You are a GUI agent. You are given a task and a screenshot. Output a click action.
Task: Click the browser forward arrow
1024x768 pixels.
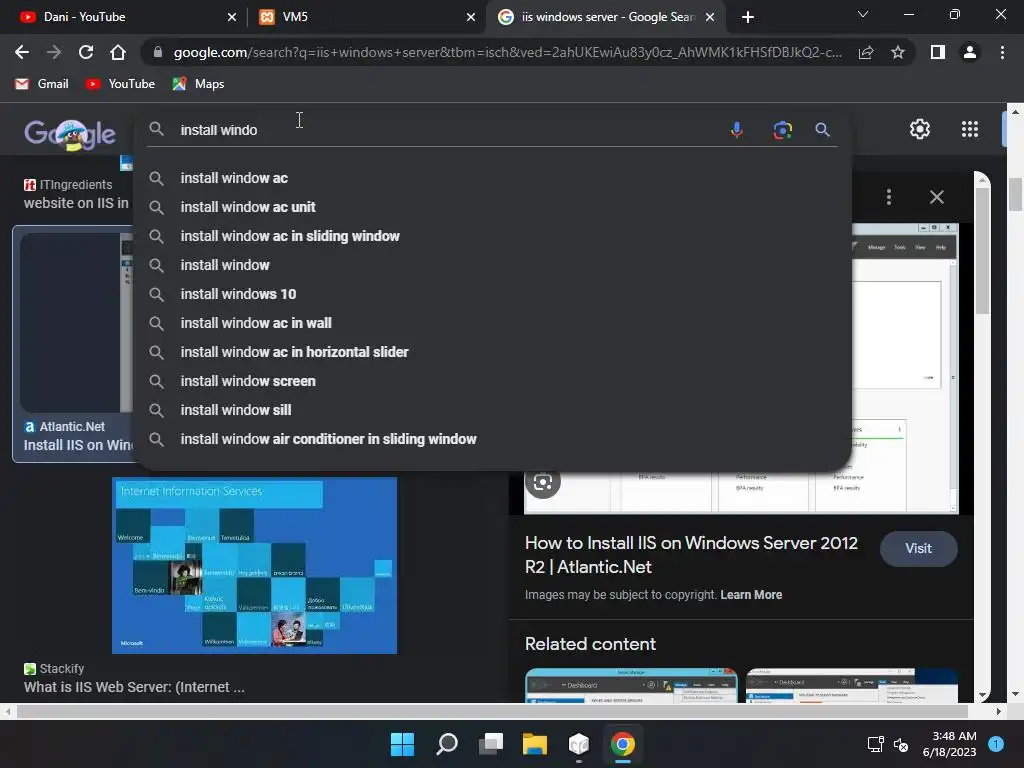click(54, 52)
